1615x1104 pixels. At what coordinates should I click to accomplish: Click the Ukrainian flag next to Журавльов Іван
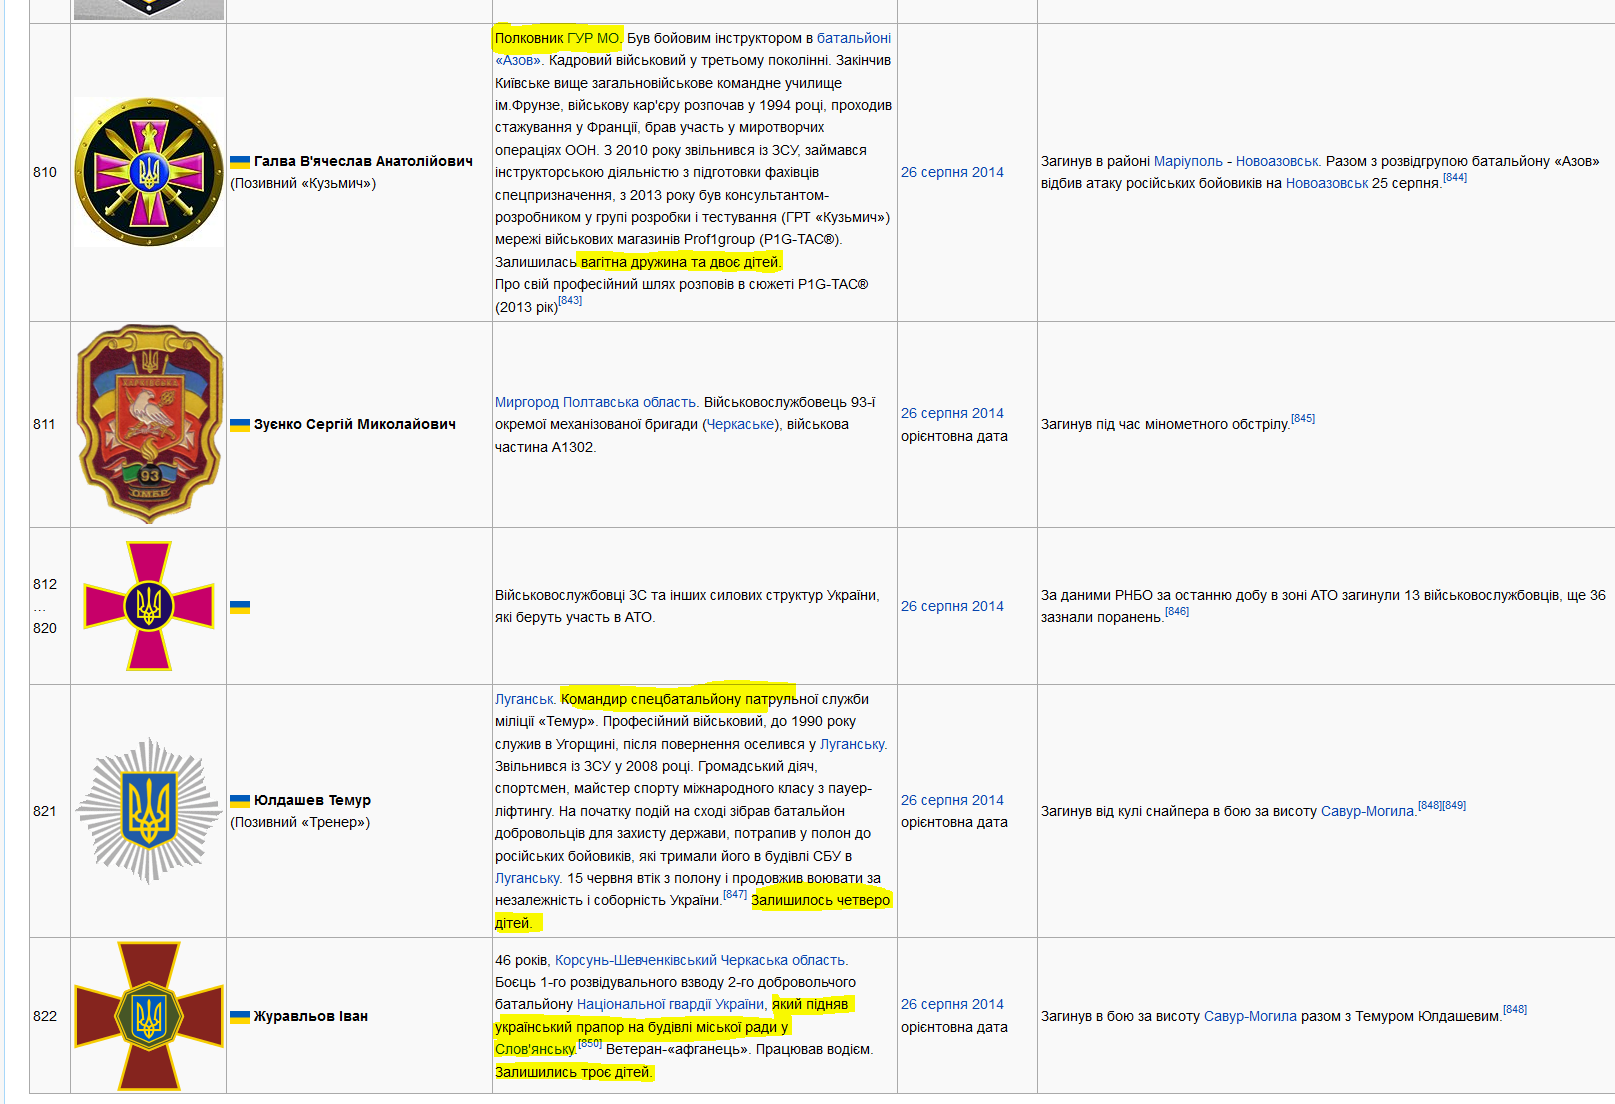click(x=240, y=1017)
